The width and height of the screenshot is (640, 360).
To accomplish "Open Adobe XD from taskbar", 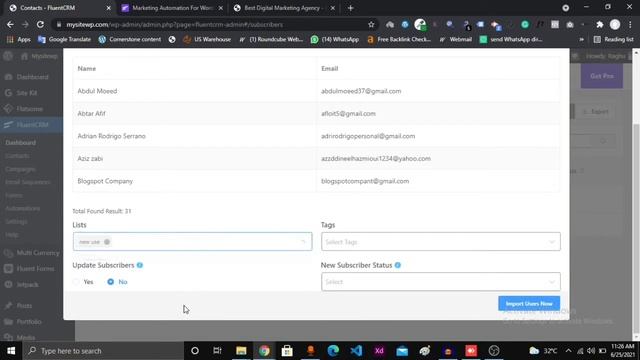I will point(379,351).
